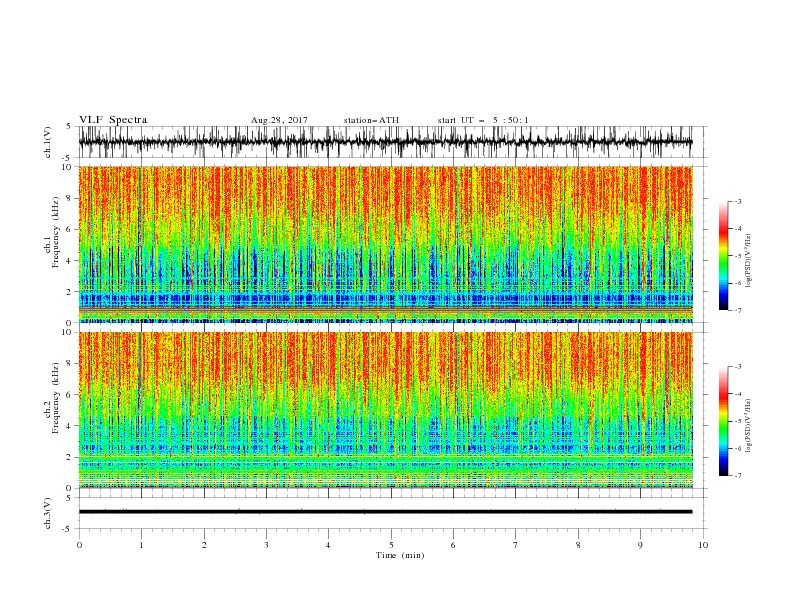
Task: Click the time axis tick label "5"
Action: pos(391,545)
